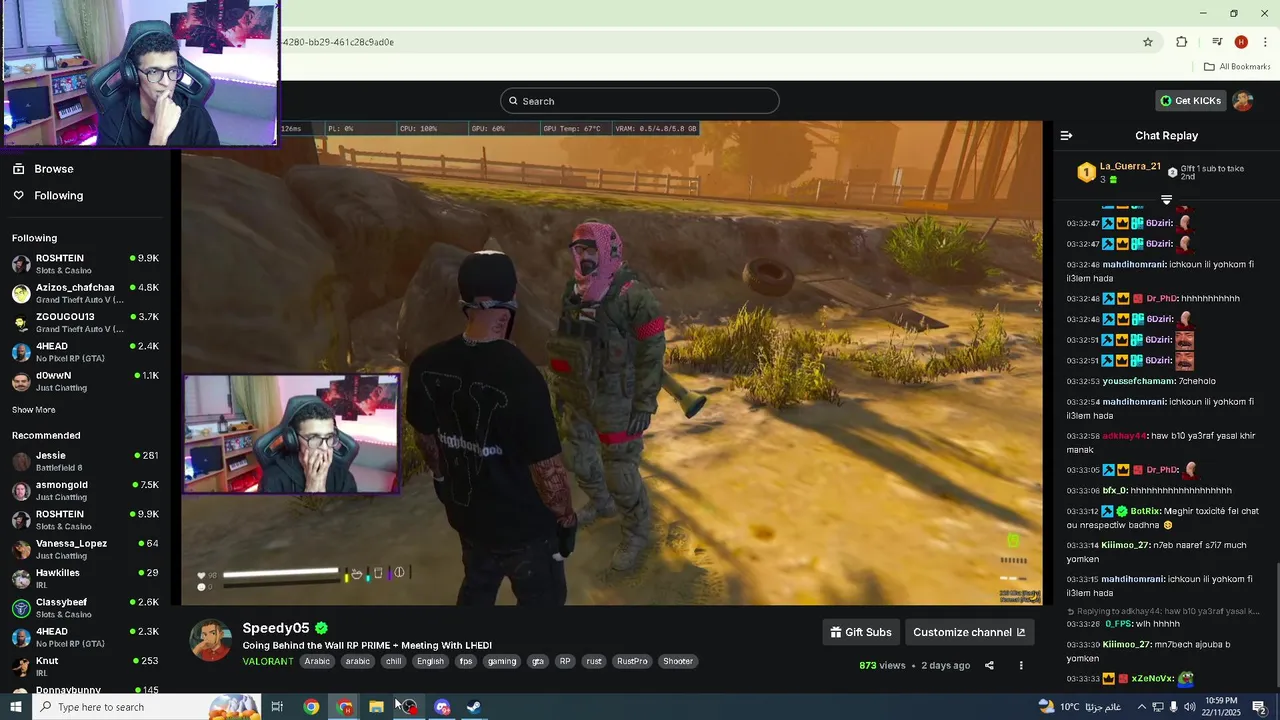The image size is (1280, 720).
Task: Click the Windows taskbar search box
Action: (148, 707)
